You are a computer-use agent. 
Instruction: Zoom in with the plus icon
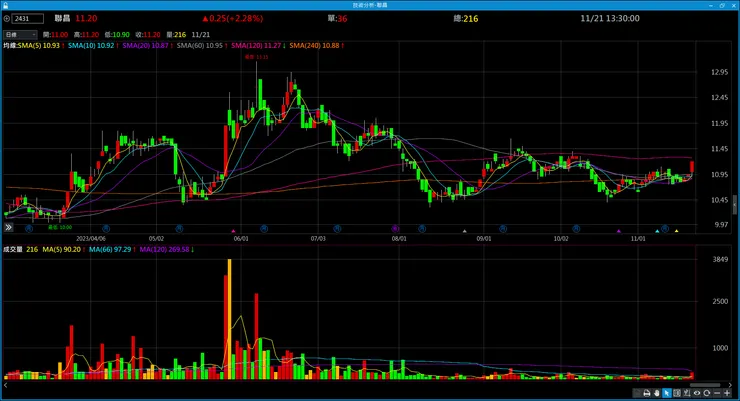pos(727,393)
